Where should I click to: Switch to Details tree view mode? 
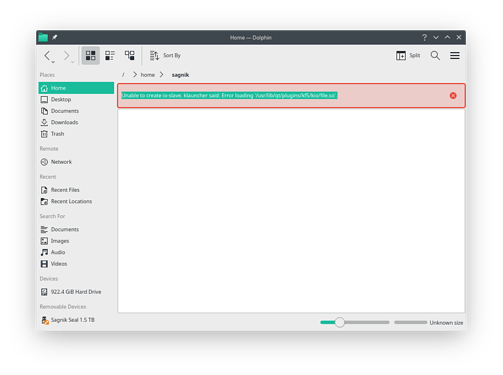129,55
